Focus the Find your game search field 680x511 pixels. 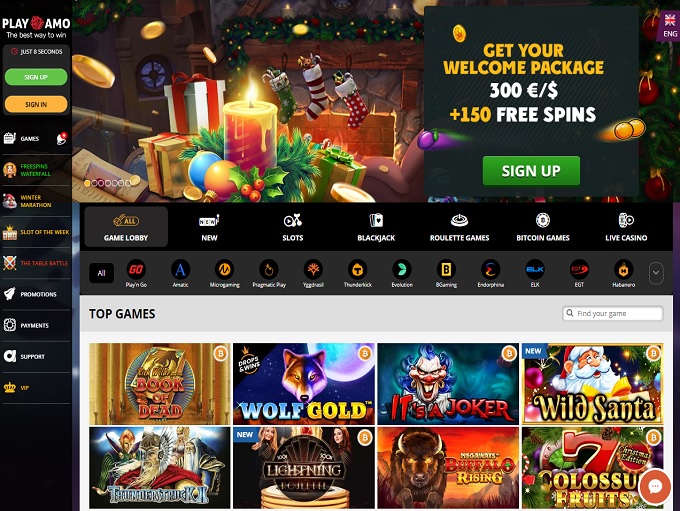tap(612, 313)
